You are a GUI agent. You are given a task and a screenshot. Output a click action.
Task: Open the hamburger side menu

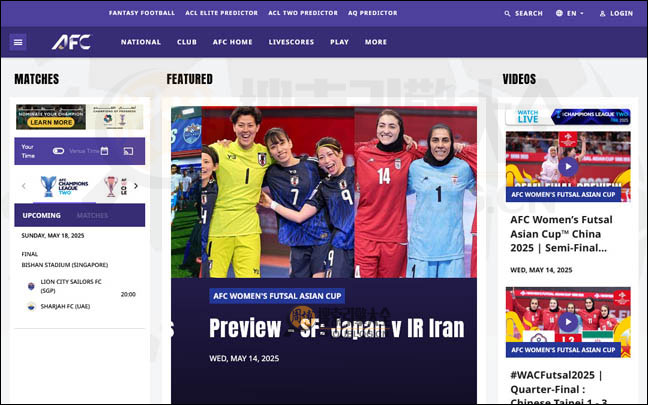point(18,42)
